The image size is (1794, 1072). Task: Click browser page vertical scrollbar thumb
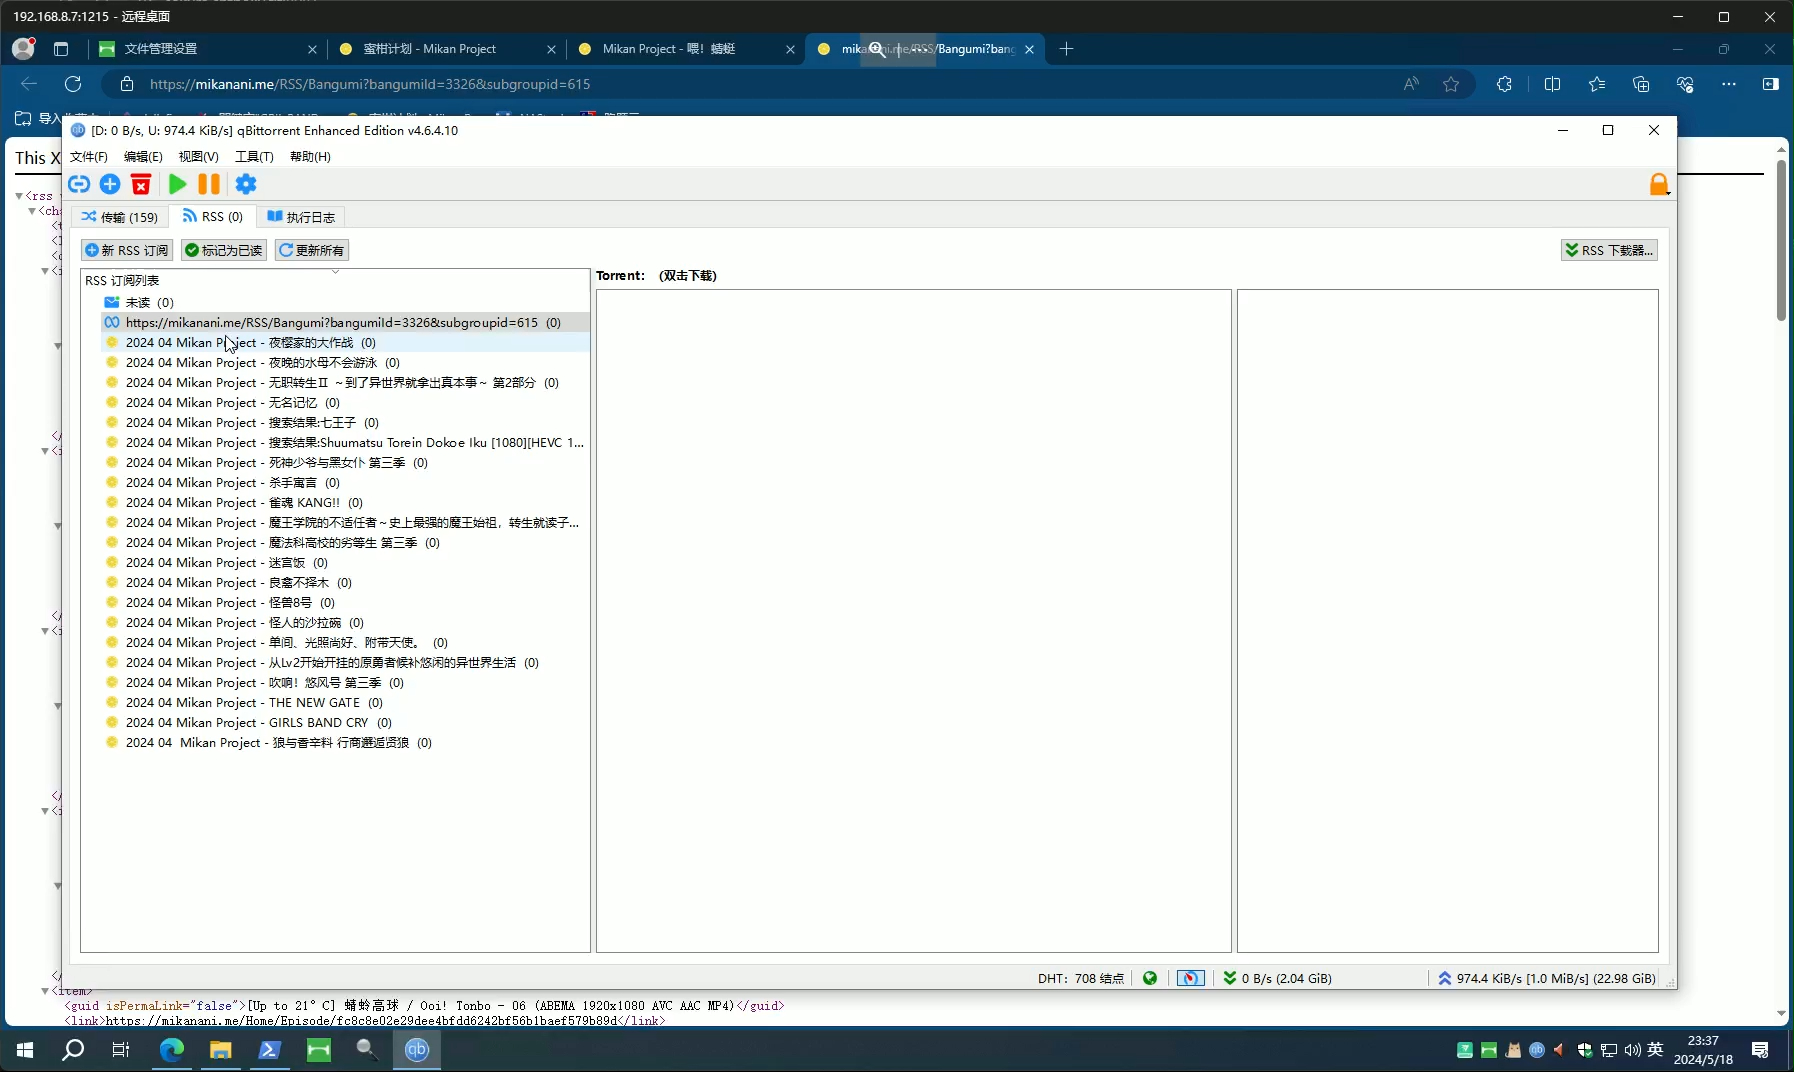click(1781, 240)
